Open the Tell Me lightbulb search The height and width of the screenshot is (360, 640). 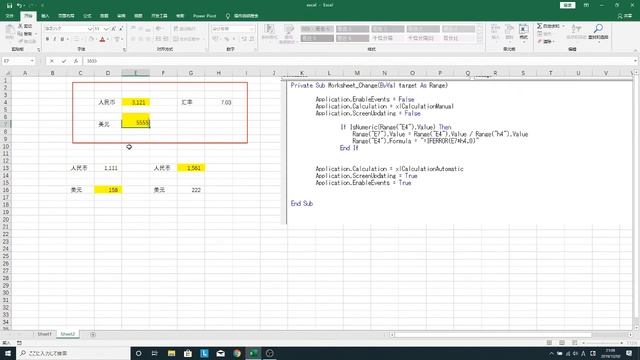pyautogui.click(x=228, y=16)
